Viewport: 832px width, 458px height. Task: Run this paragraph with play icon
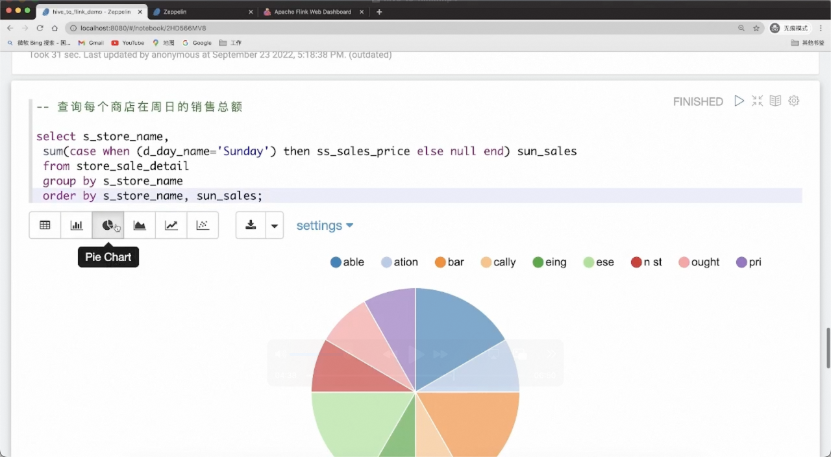[739, 101]
